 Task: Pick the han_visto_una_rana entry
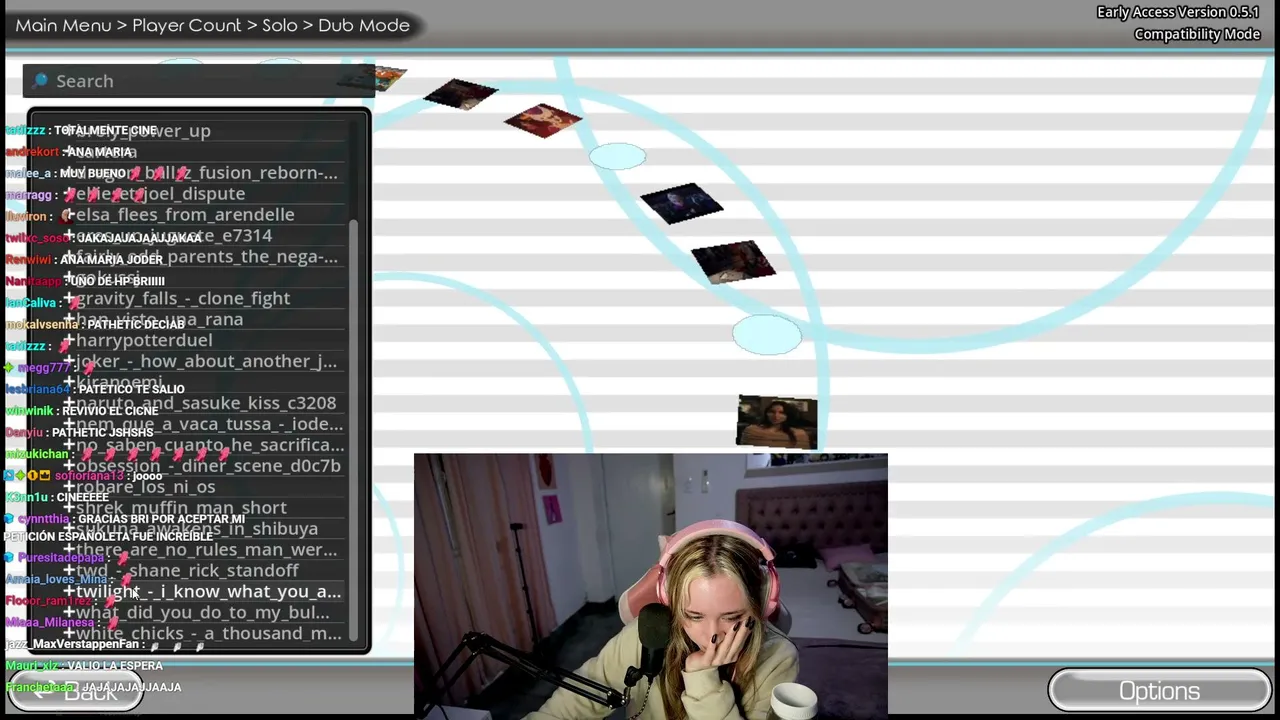pos(203,319)
